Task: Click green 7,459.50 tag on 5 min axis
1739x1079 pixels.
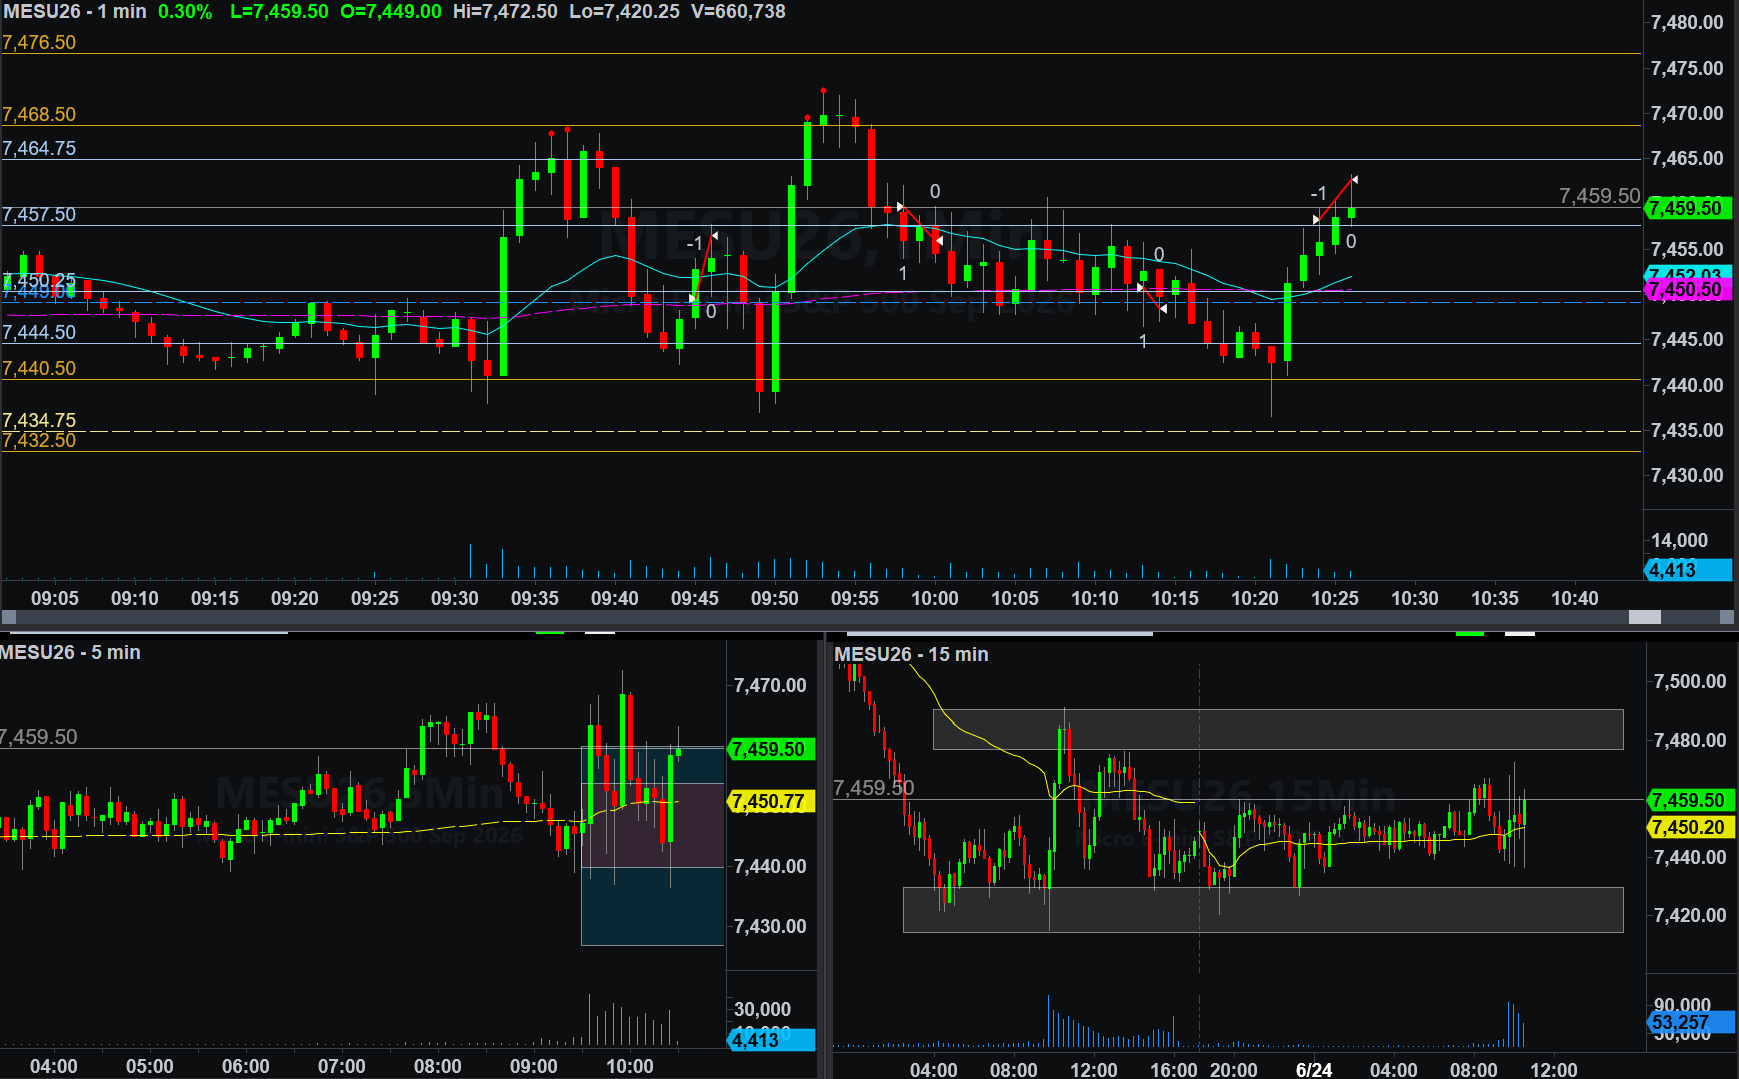Action: 771,749
